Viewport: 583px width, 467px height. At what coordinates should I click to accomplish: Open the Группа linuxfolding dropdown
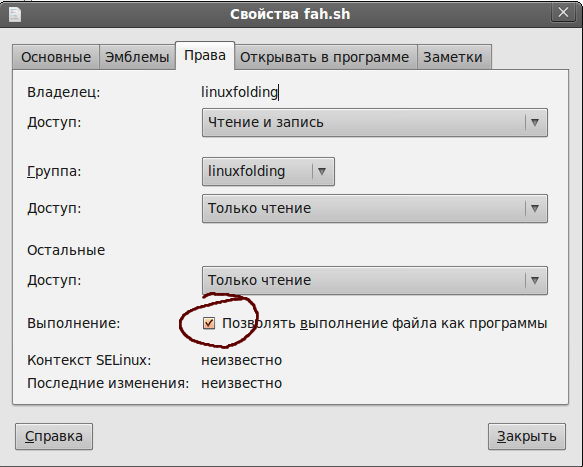click(268, 171)
